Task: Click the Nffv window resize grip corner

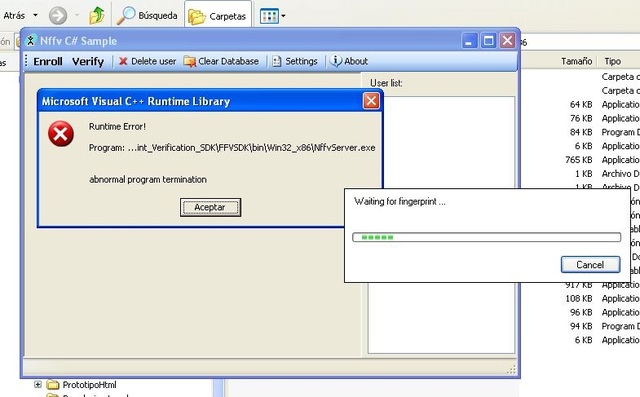Action: 511,370
